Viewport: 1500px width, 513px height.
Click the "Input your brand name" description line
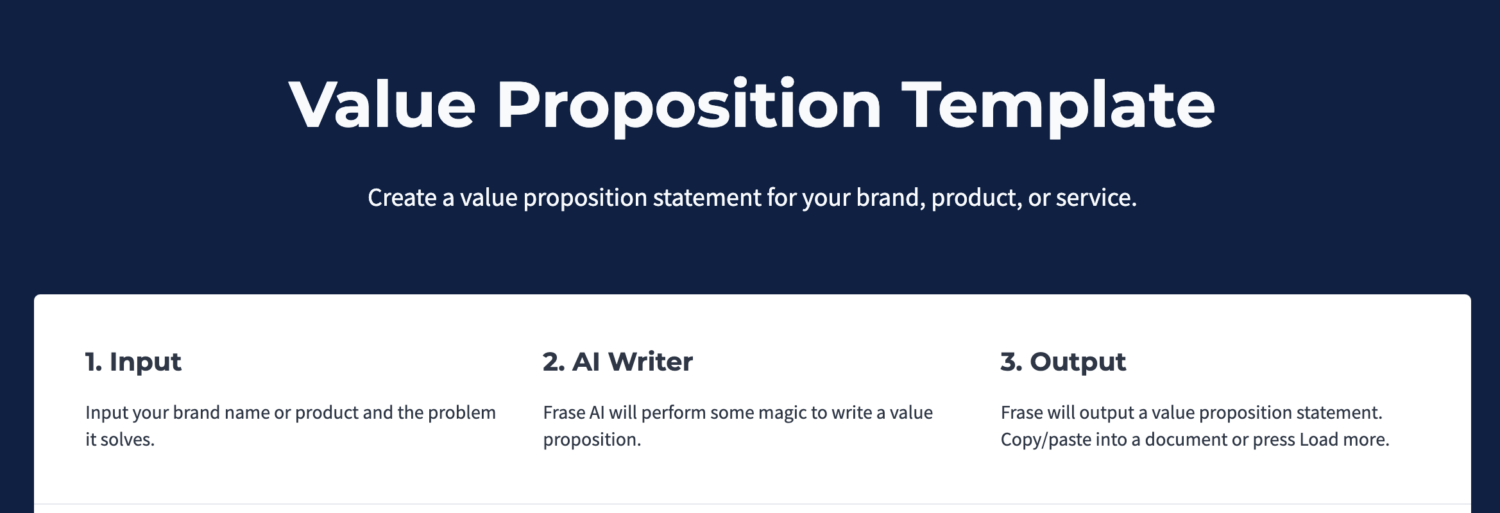pos(290,413)
